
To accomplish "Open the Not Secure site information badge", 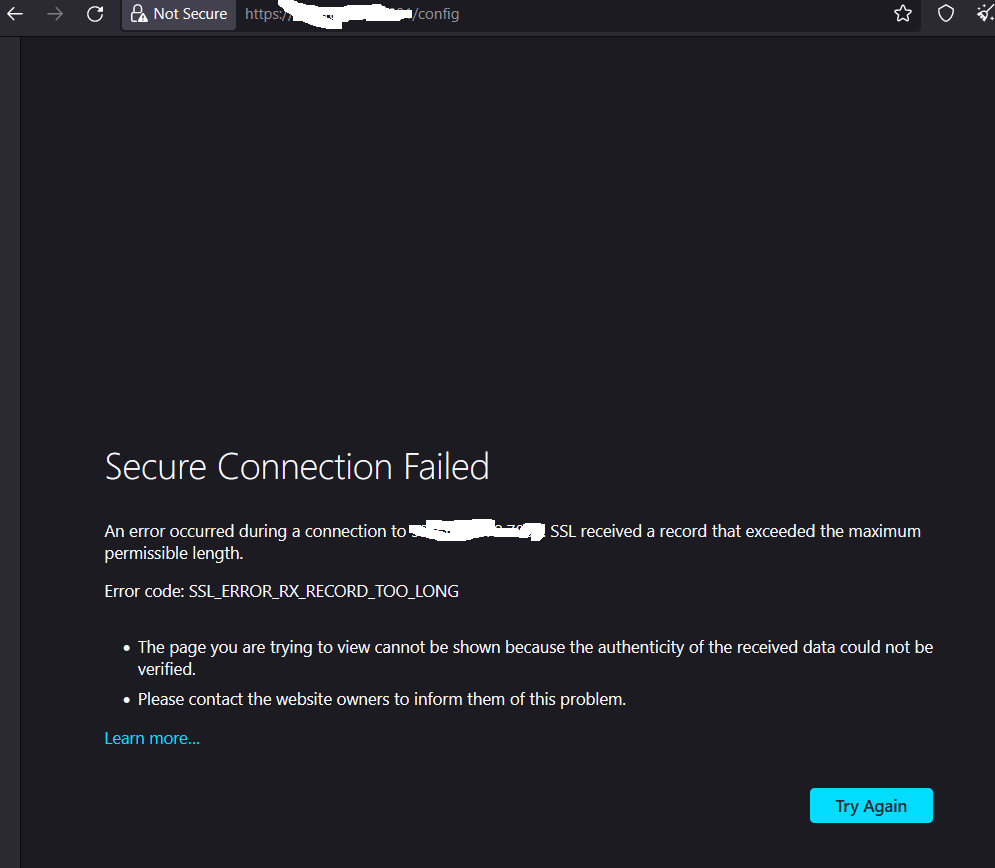I will pos(178,14).
